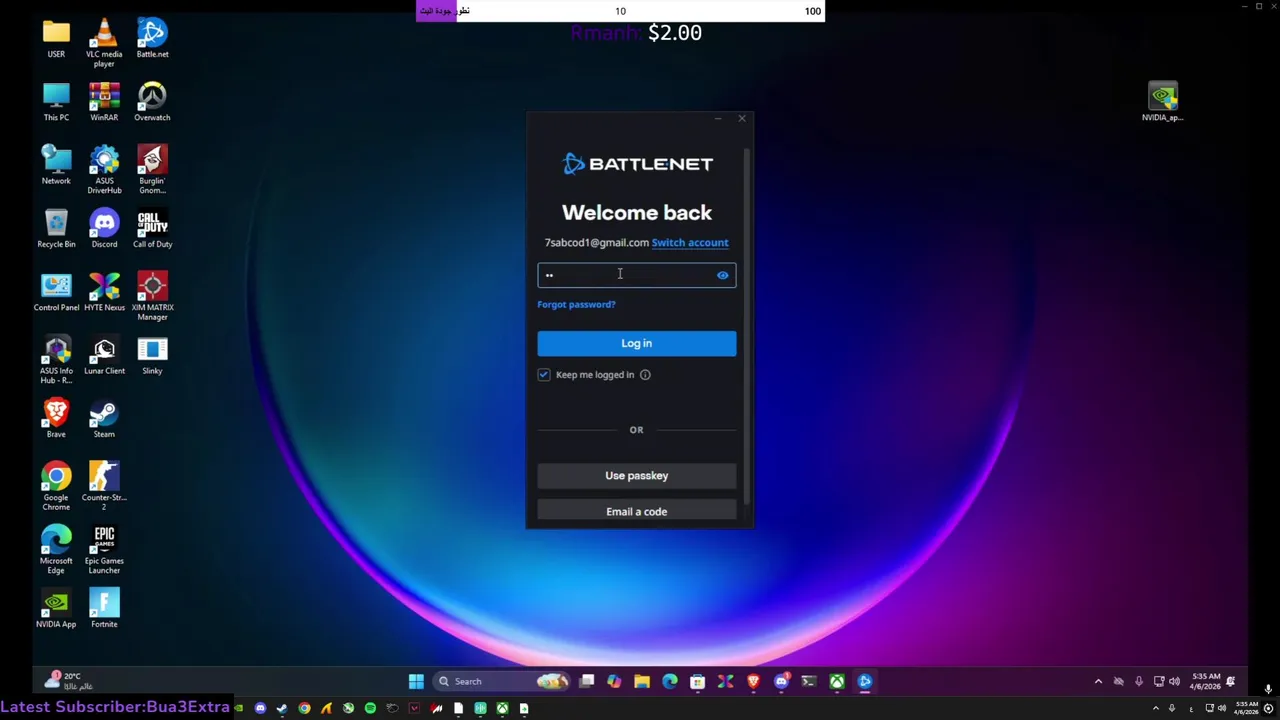Open Brave from taskbar

[753, 682]
